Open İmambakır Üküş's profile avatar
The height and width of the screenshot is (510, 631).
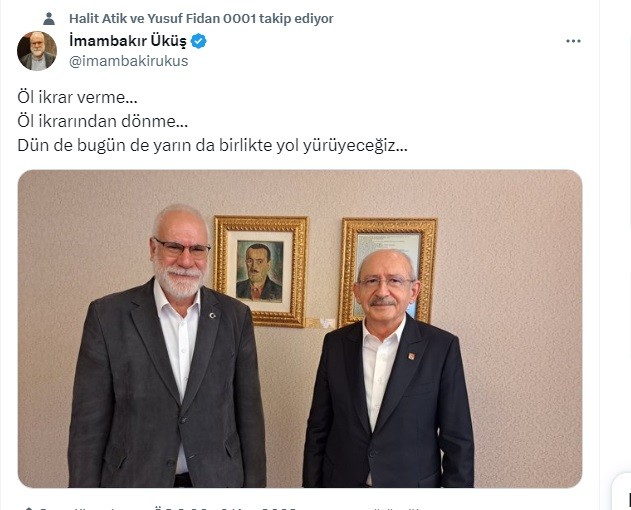point(37,51)
